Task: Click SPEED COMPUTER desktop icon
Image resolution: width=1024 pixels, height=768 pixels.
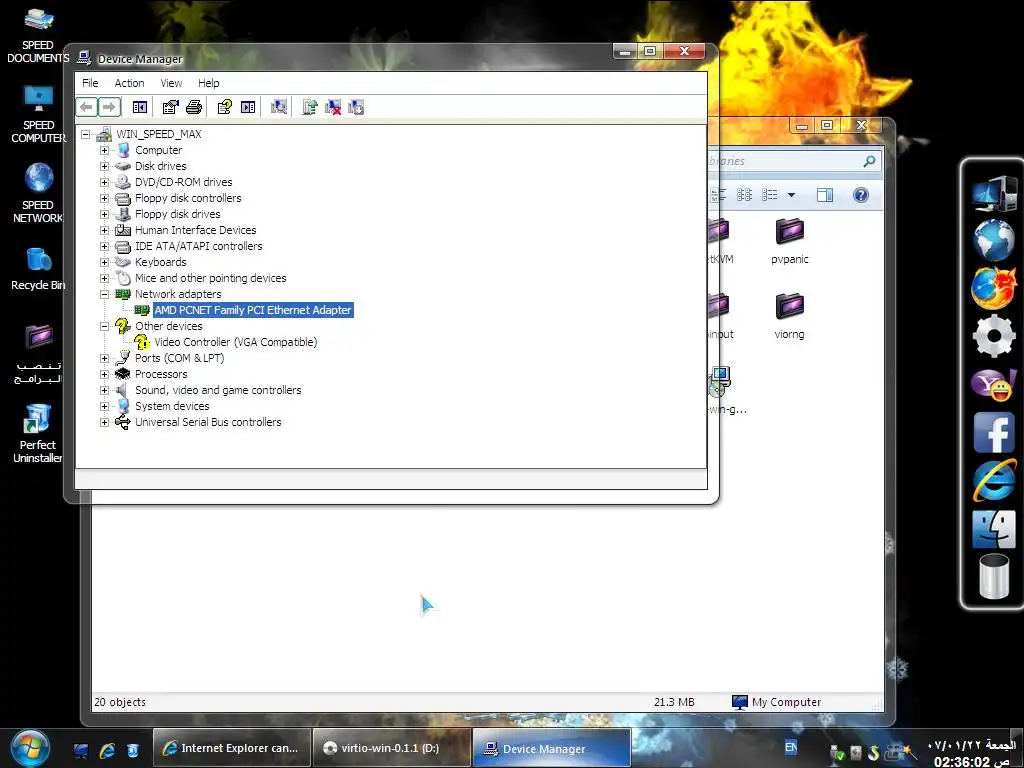Action: (x=38, y=114)
